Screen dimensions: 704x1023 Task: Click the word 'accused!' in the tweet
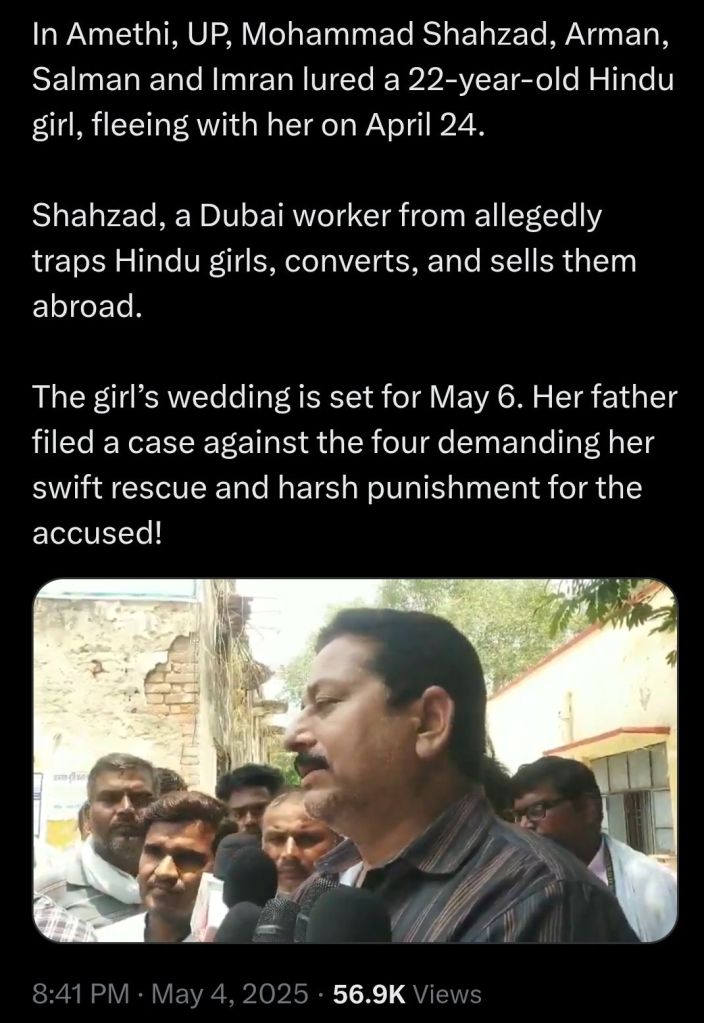point(97,533)
